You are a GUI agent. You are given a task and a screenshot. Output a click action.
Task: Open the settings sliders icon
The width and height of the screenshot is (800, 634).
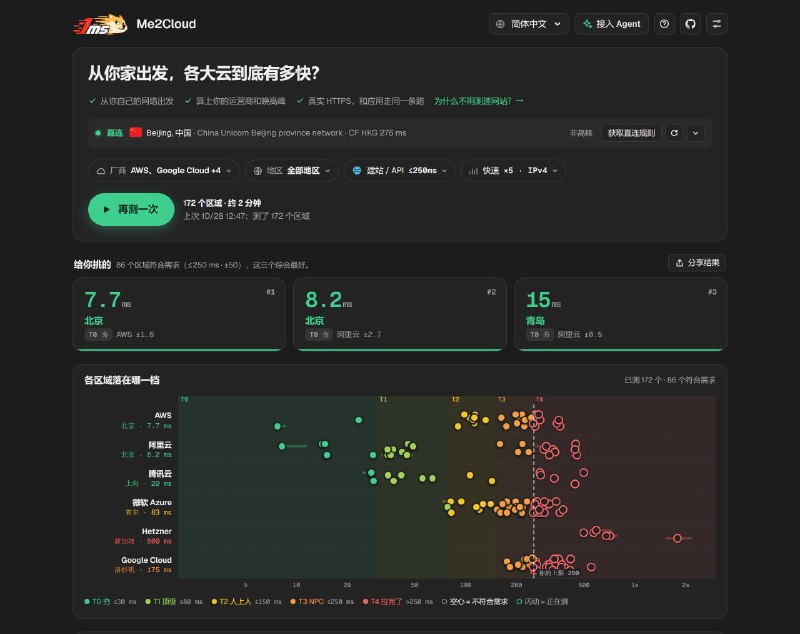pyautogui.click(x=716, y=24)
